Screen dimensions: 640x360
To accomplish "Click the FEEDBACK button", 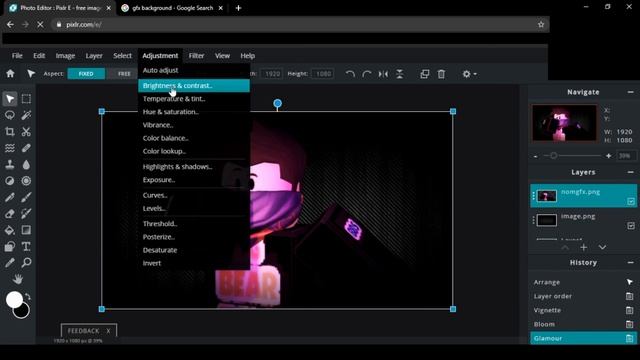I will [84, 331].
